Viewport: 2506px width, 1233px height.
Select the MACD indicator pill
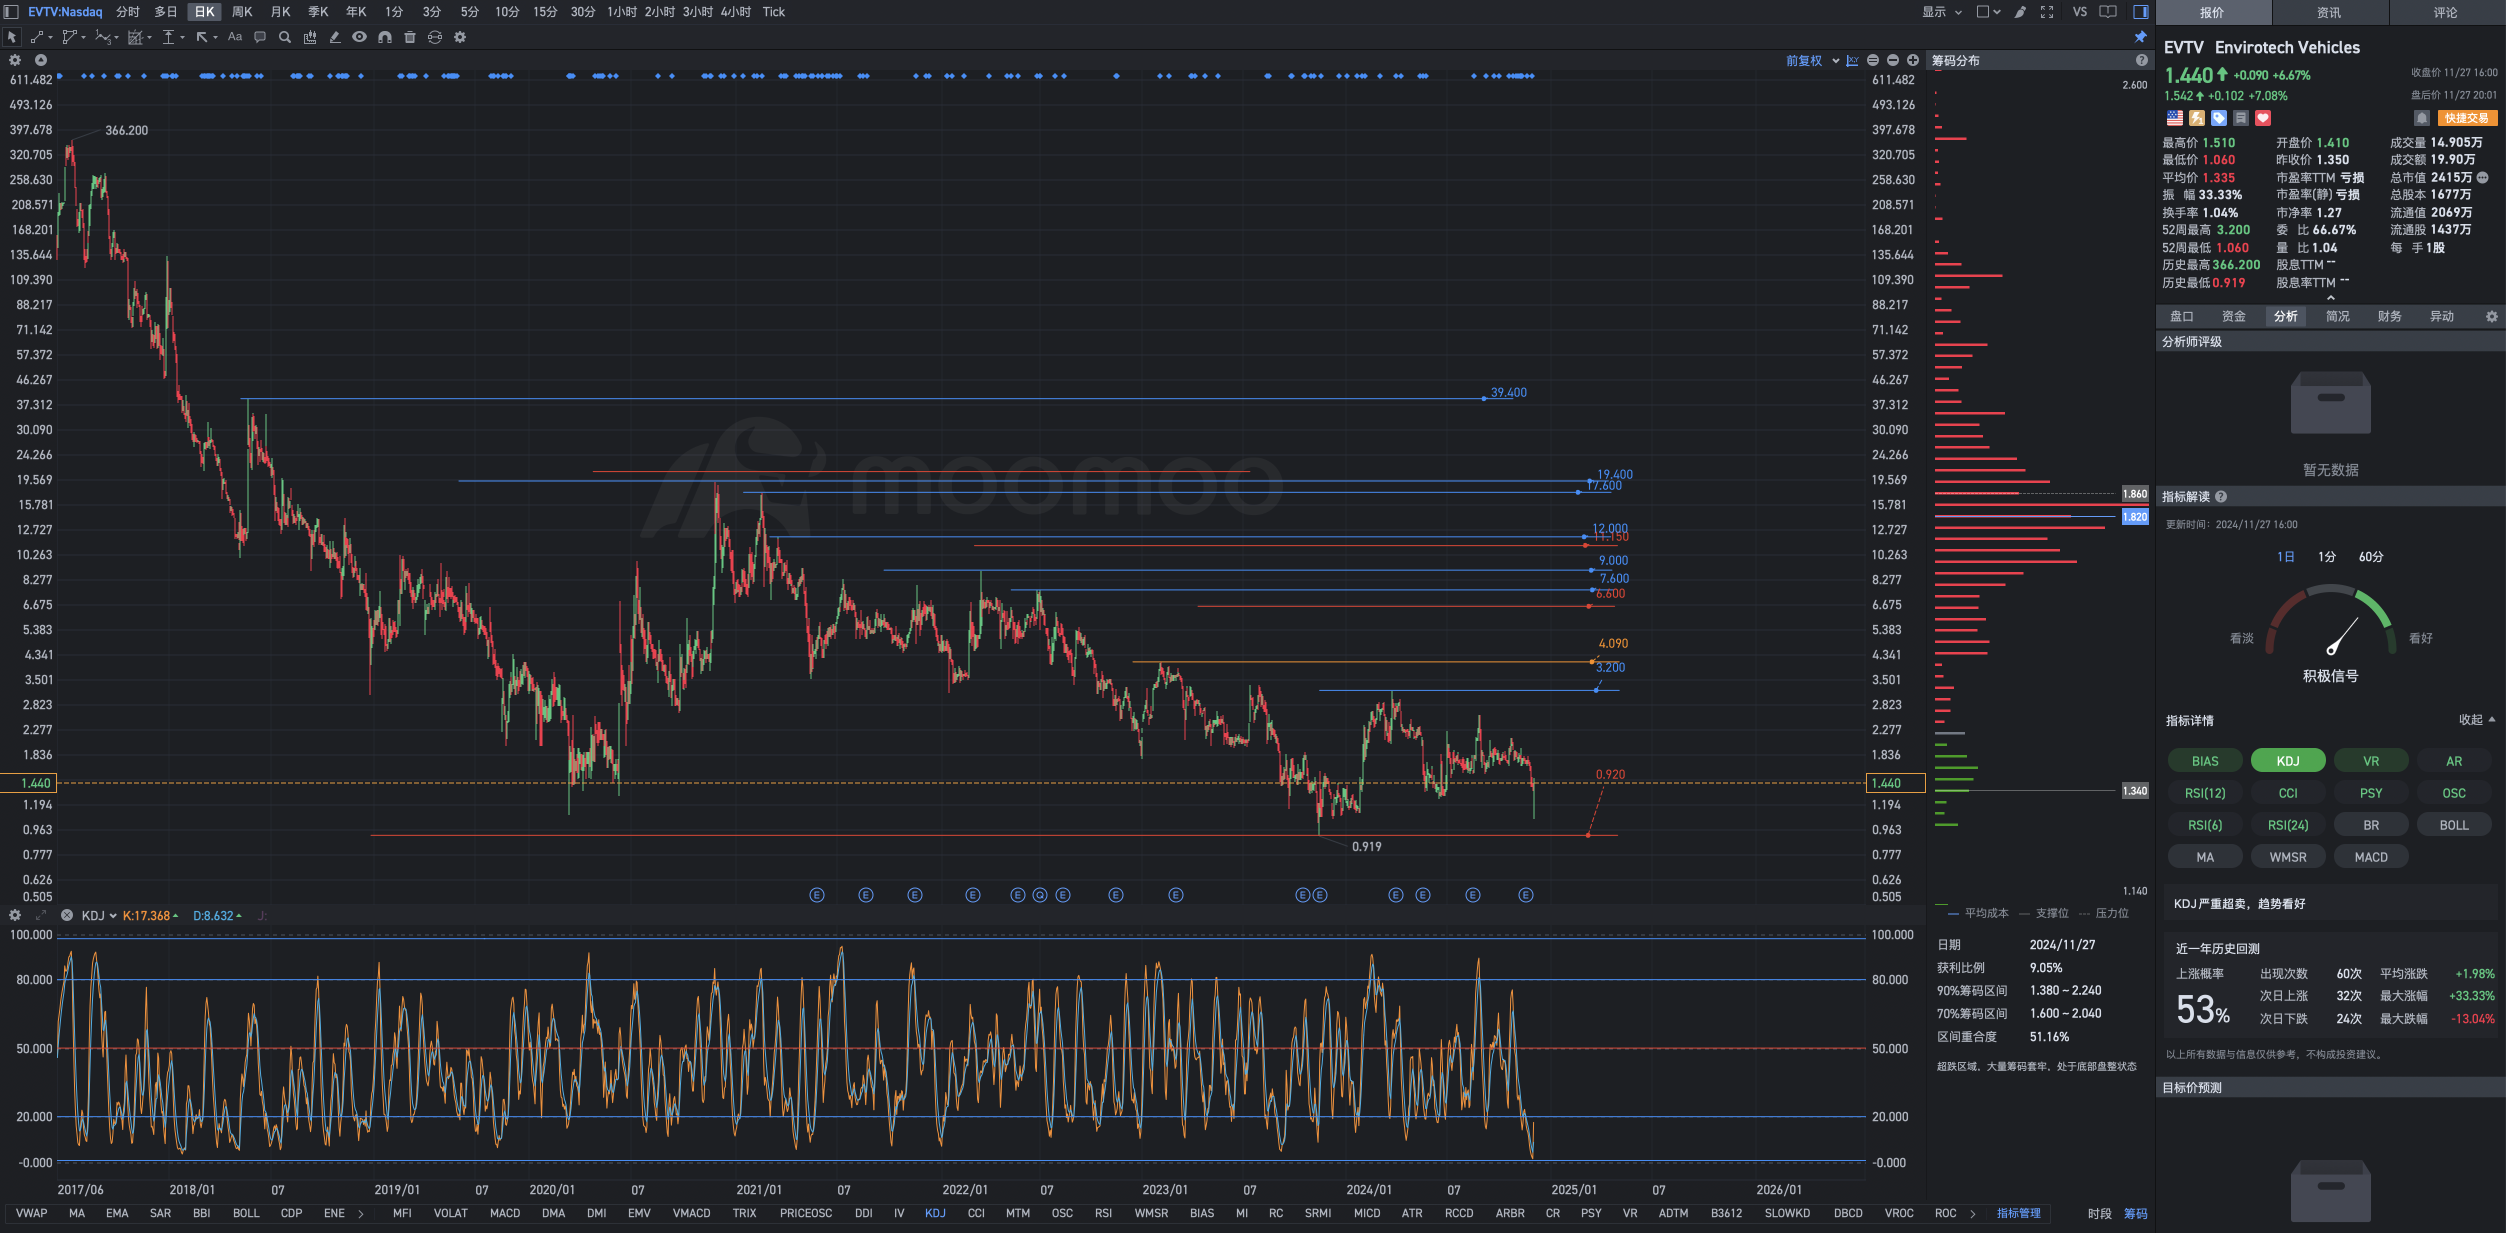(2371, 857)
